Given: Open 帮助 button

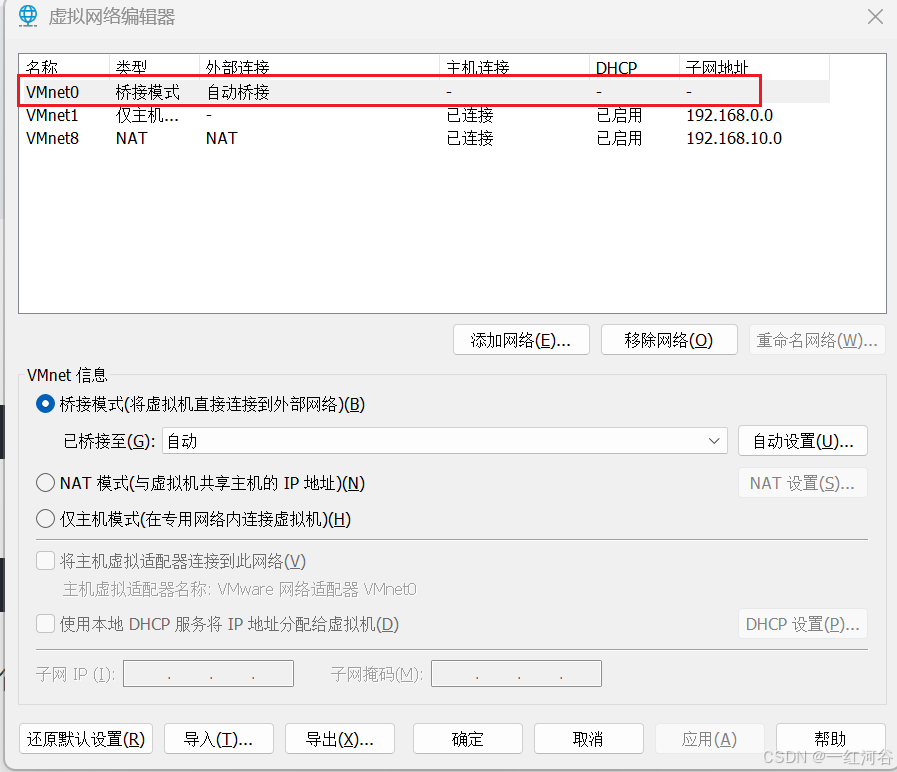Looking at the screenshot, I should click(x=831, y=739).
